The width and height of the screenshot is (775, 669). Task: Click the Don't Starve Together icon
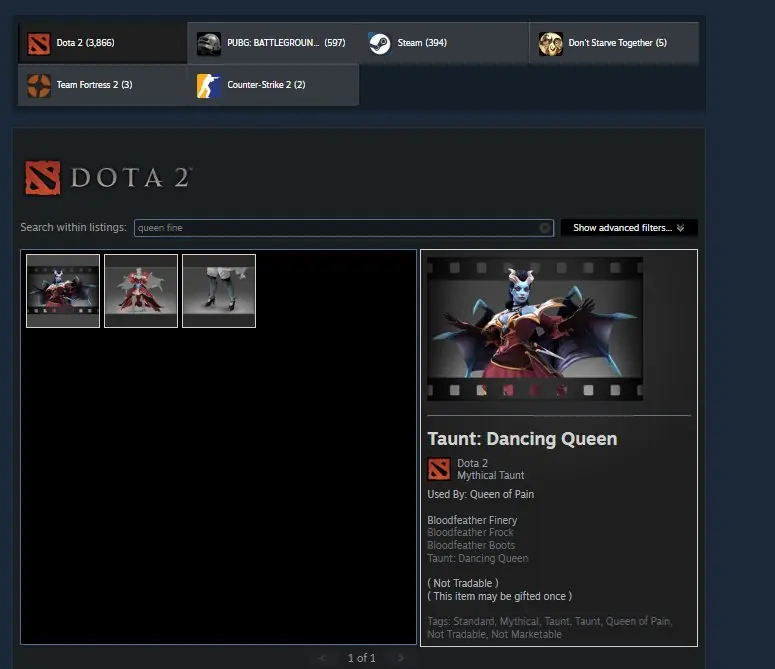point(550,43)
